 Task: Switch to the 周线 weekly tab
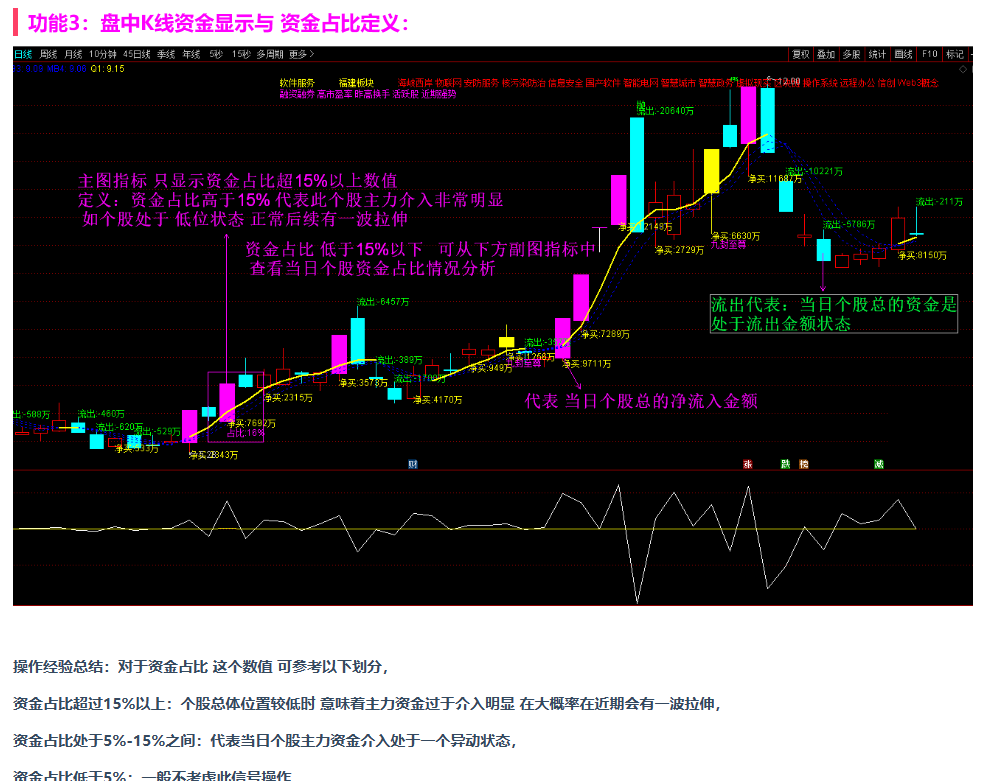click(49, 54)
